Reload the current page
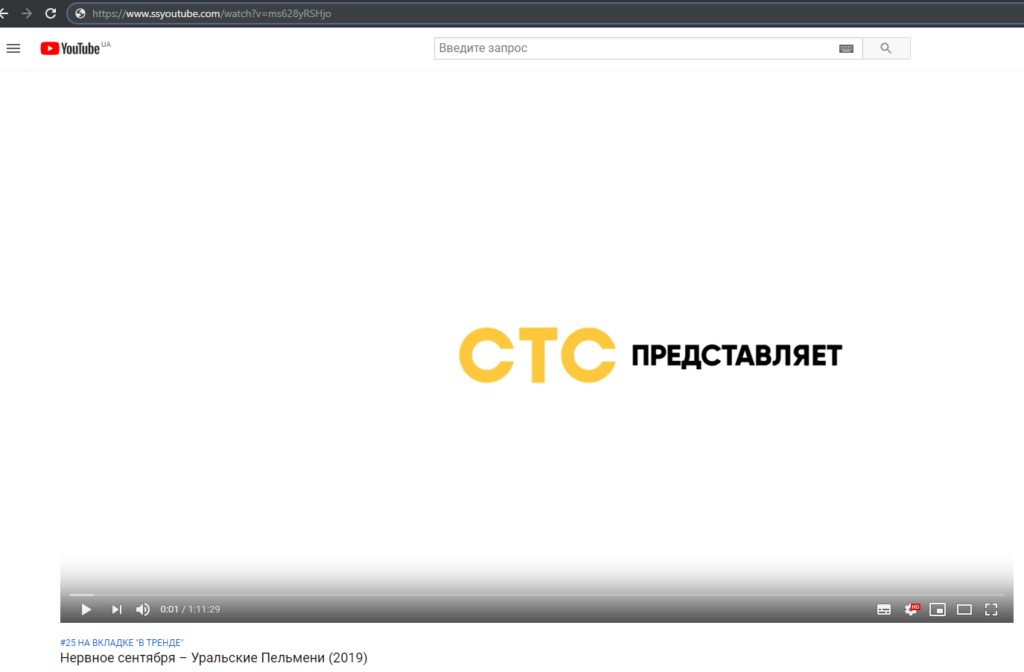Screen dimensions: 1024x672 click(50, 13)
